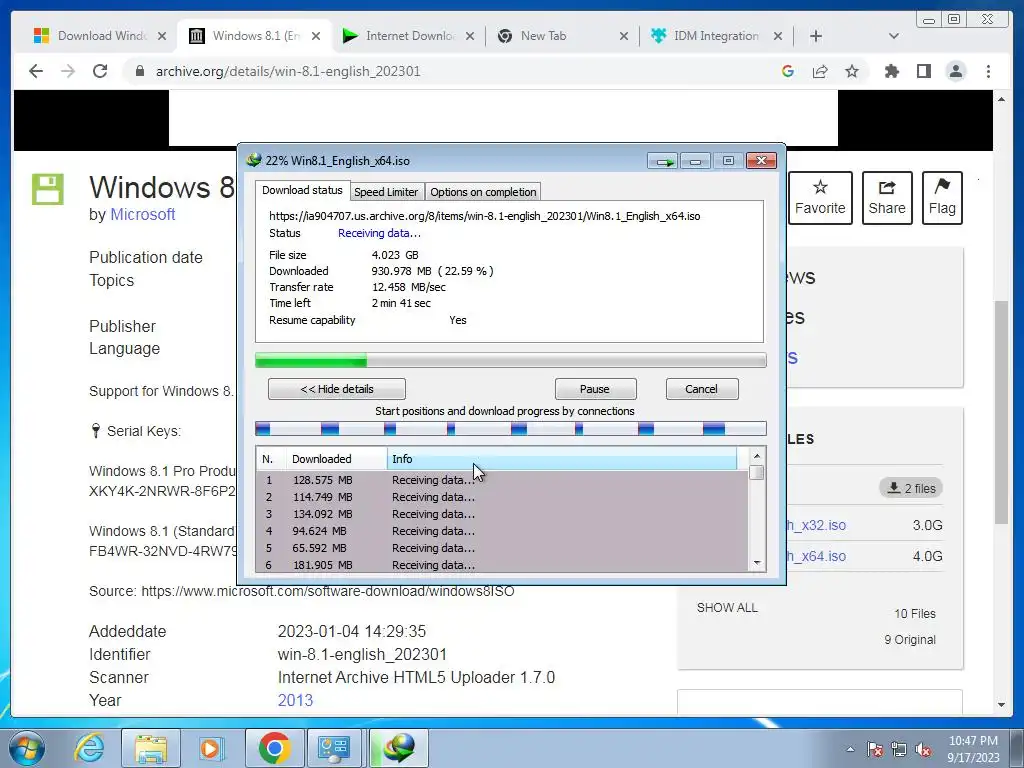Select connection row with 94.624 MB
Viewport: 1024px width, 768px height.
[x=502, y=531]
